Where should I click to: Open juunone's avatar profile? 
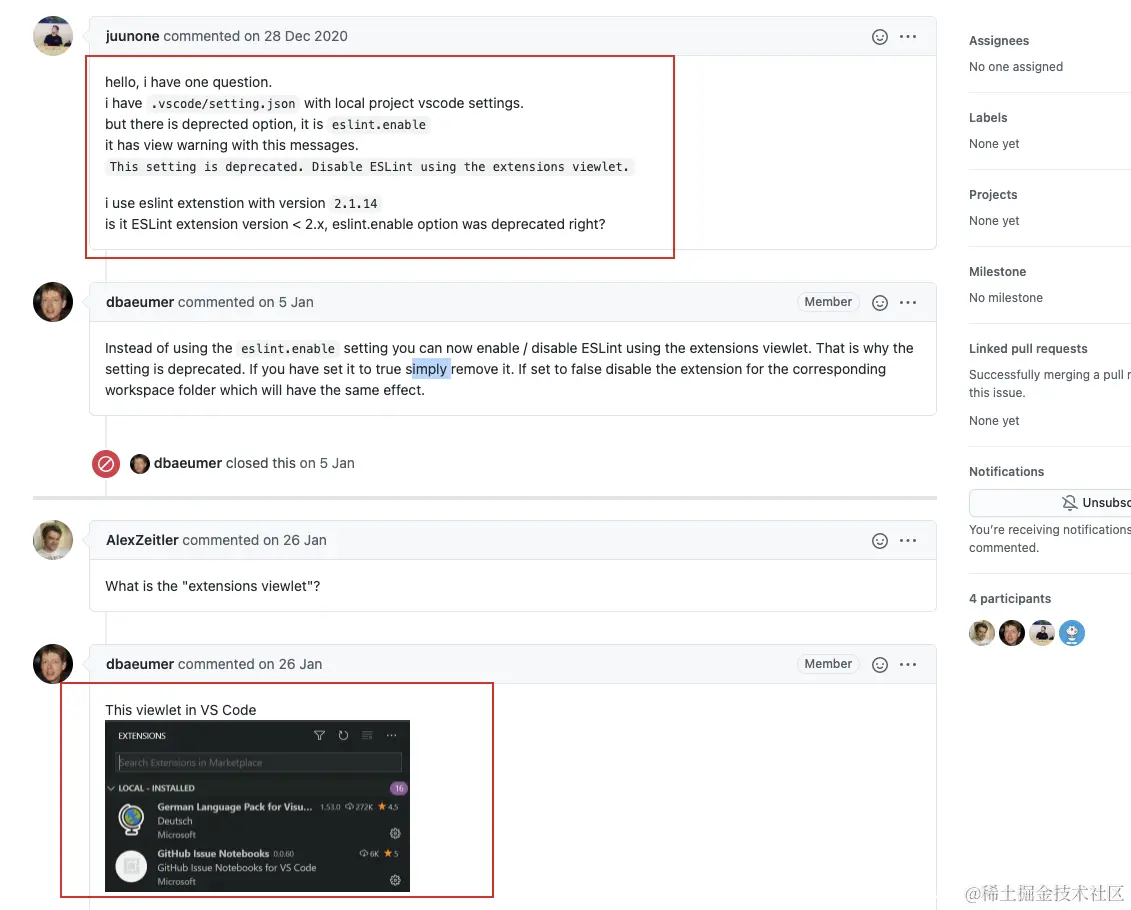(53, 36)
